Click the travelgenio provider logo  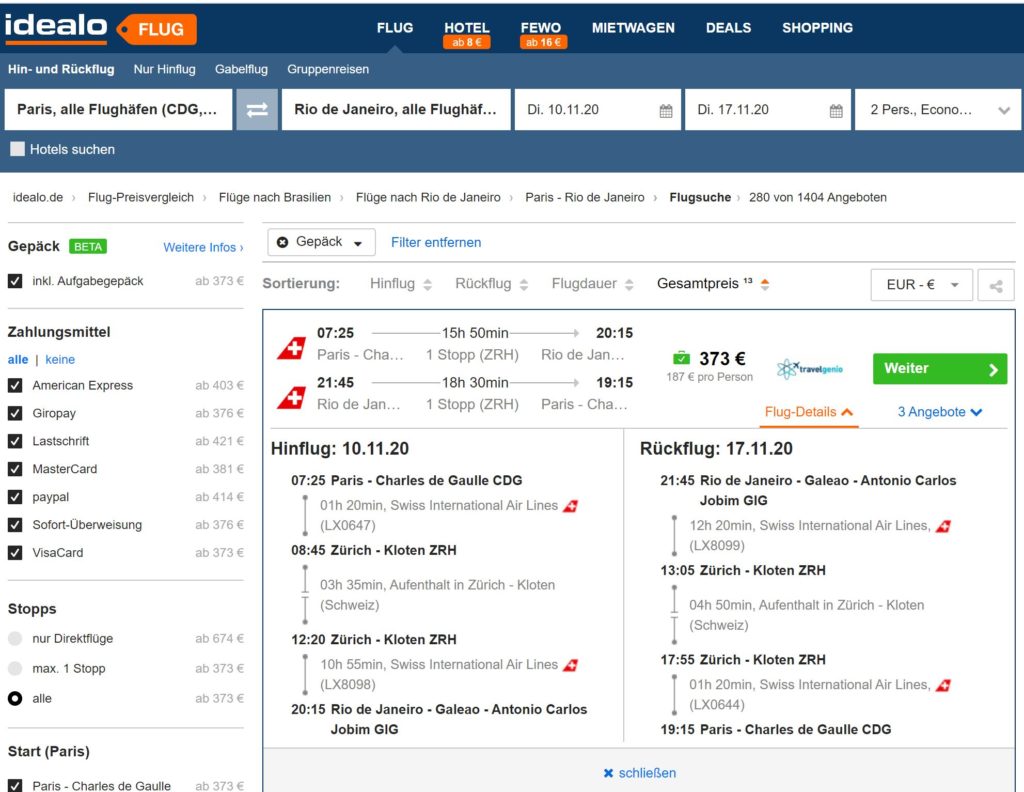point(810,369)
